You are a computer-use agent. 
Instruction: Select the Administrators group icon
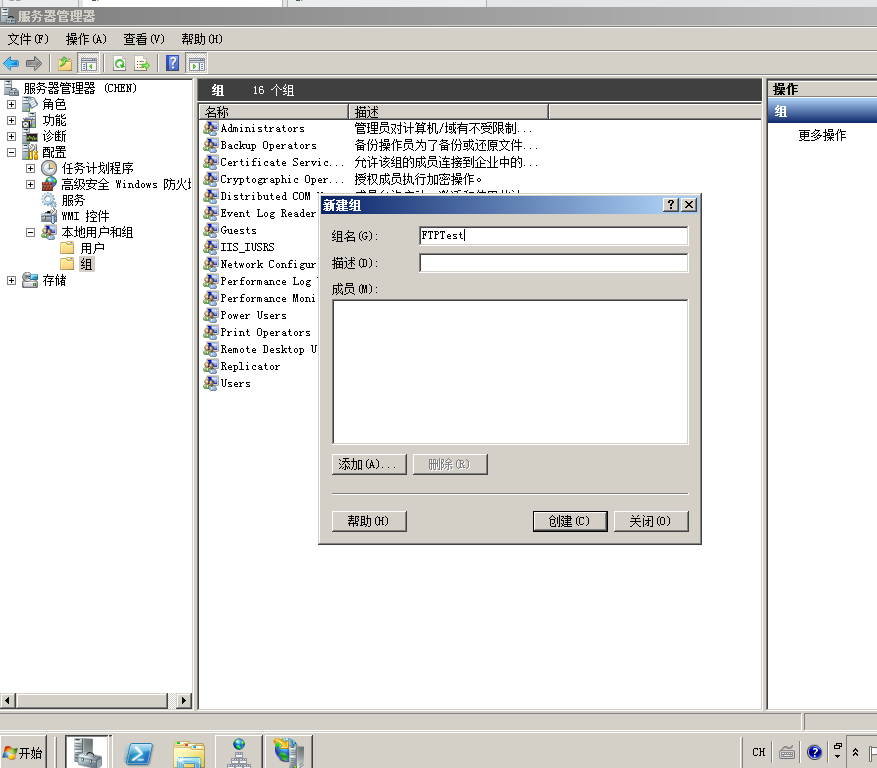pyautogui.click(x=210, y=128)
